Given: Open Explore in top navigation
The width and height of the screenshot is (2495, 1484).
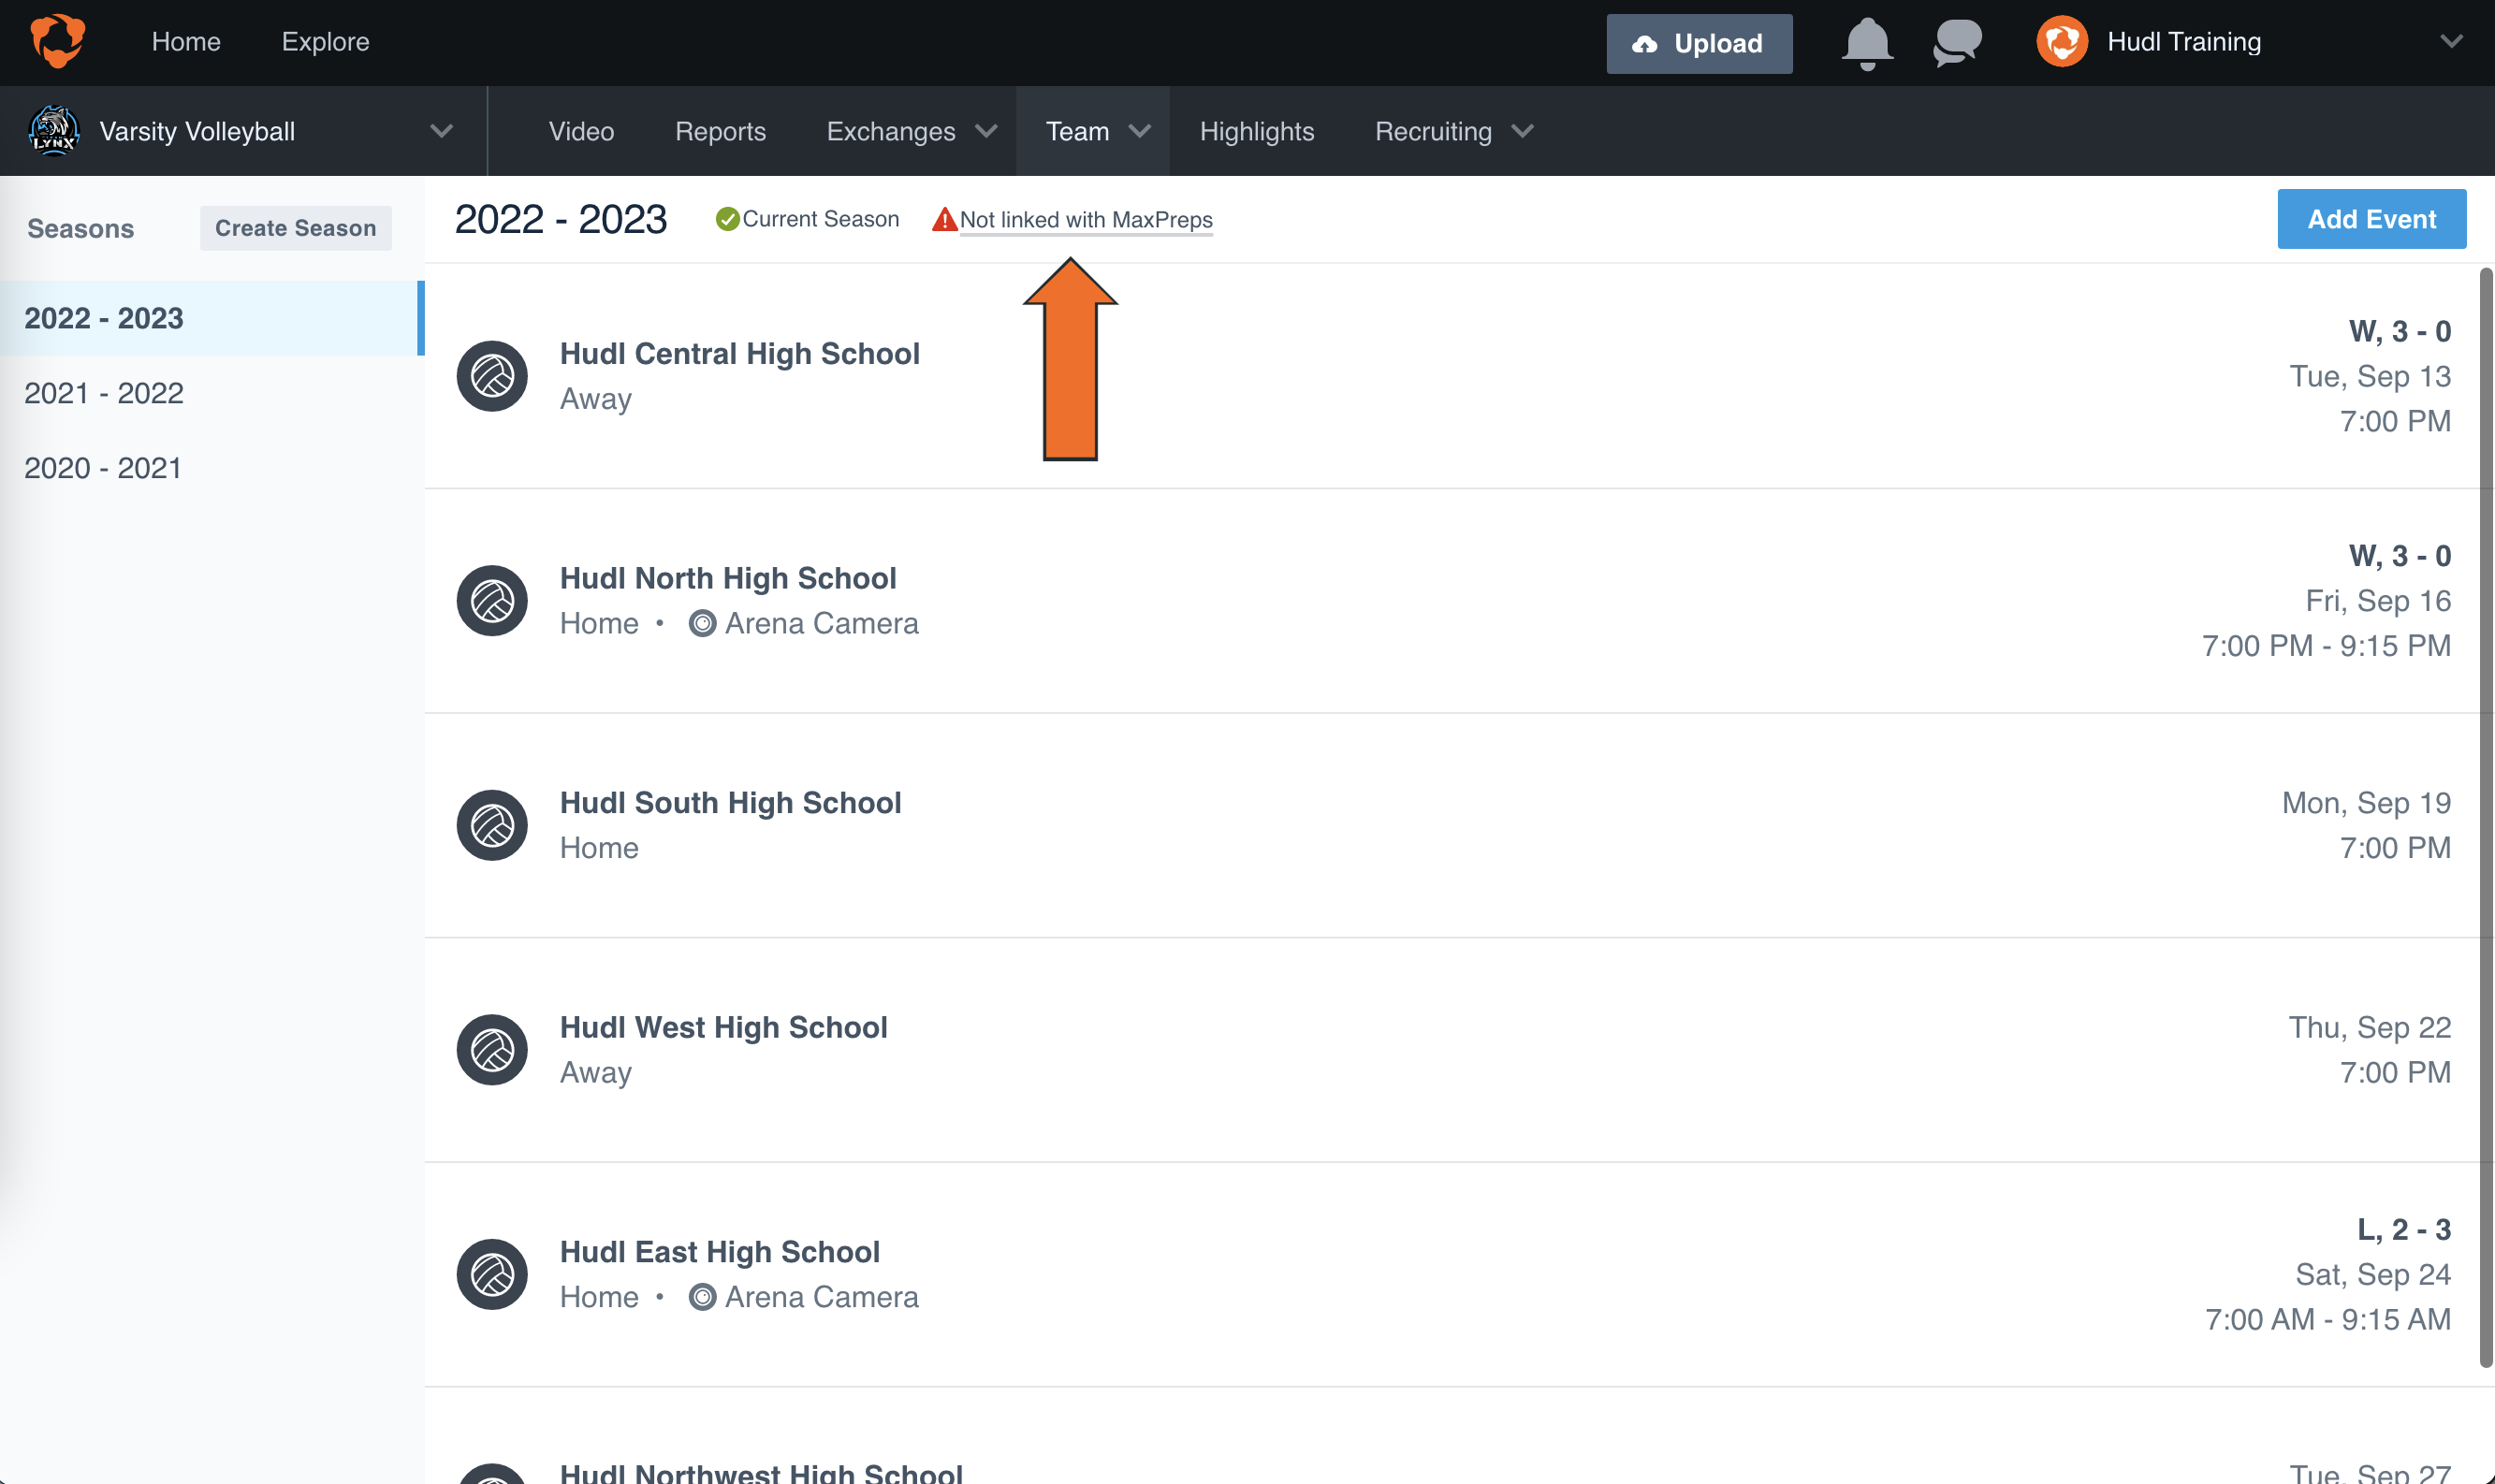Looking at the screenshot, I should 325,42.
